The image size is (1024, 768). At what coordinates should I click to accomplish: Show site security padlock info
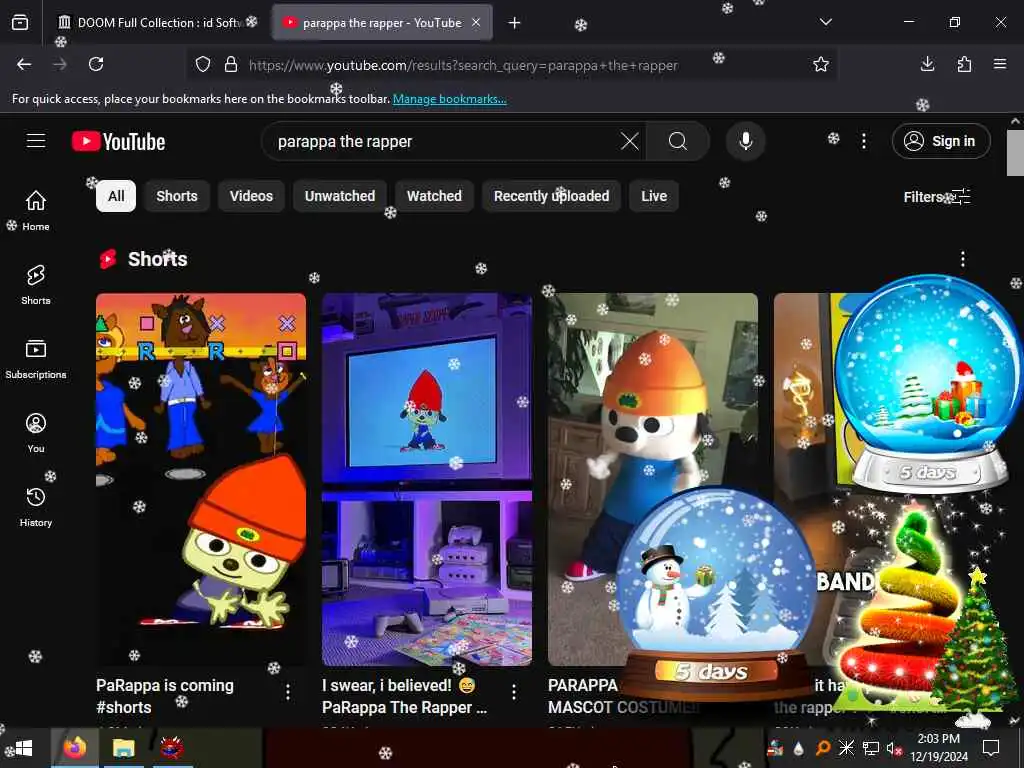(x=231, y=64)
